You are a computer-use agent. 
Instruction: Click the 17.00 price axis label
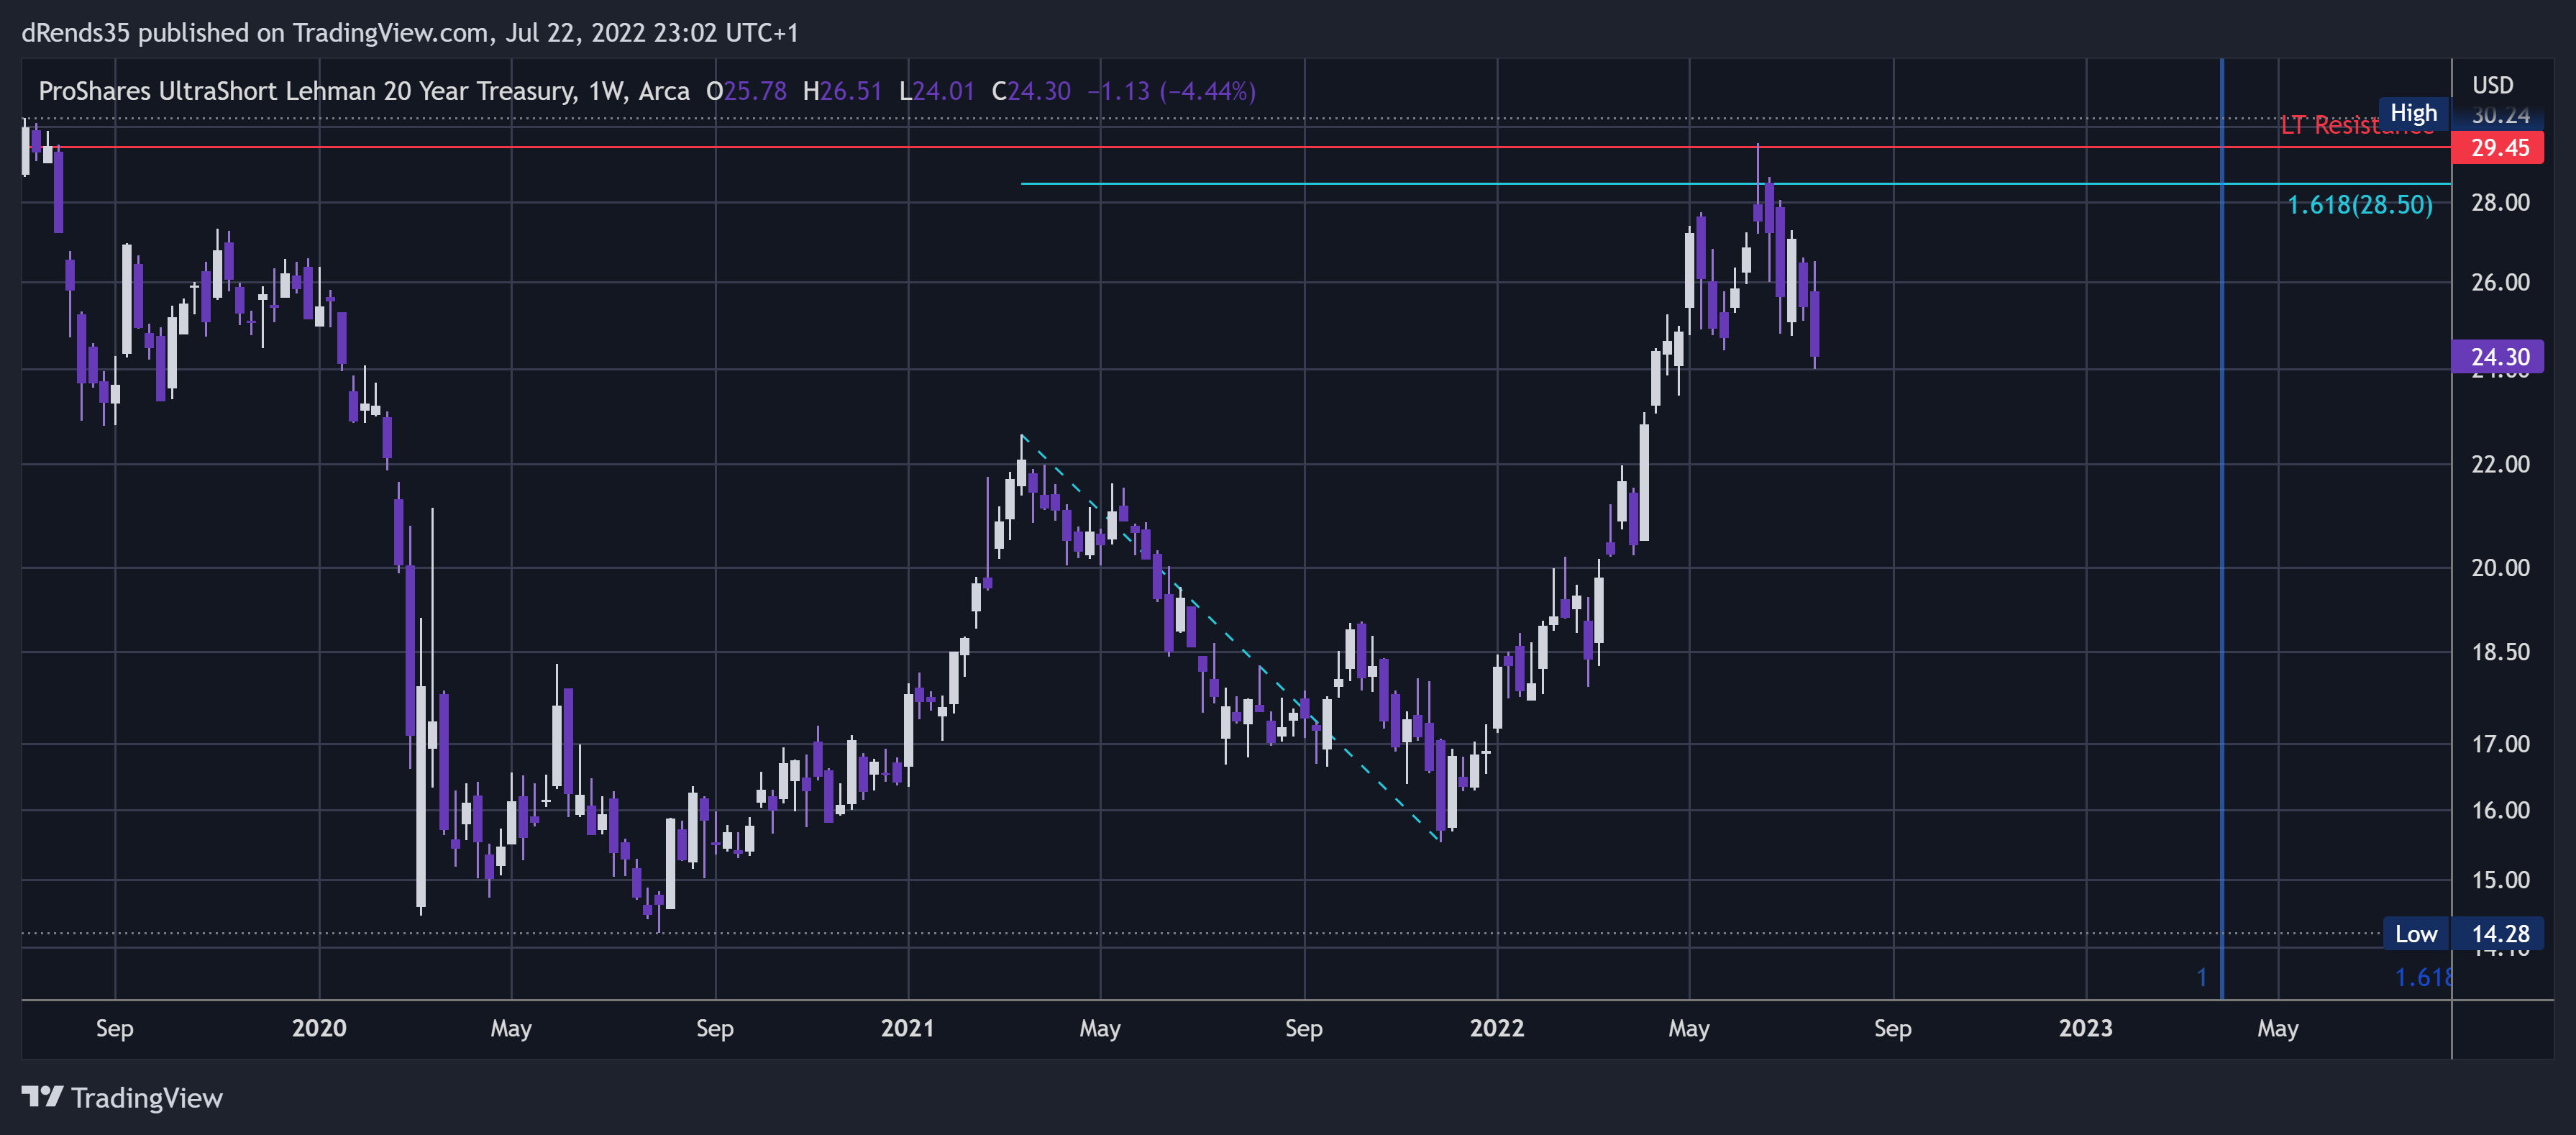pos(2500,744)
